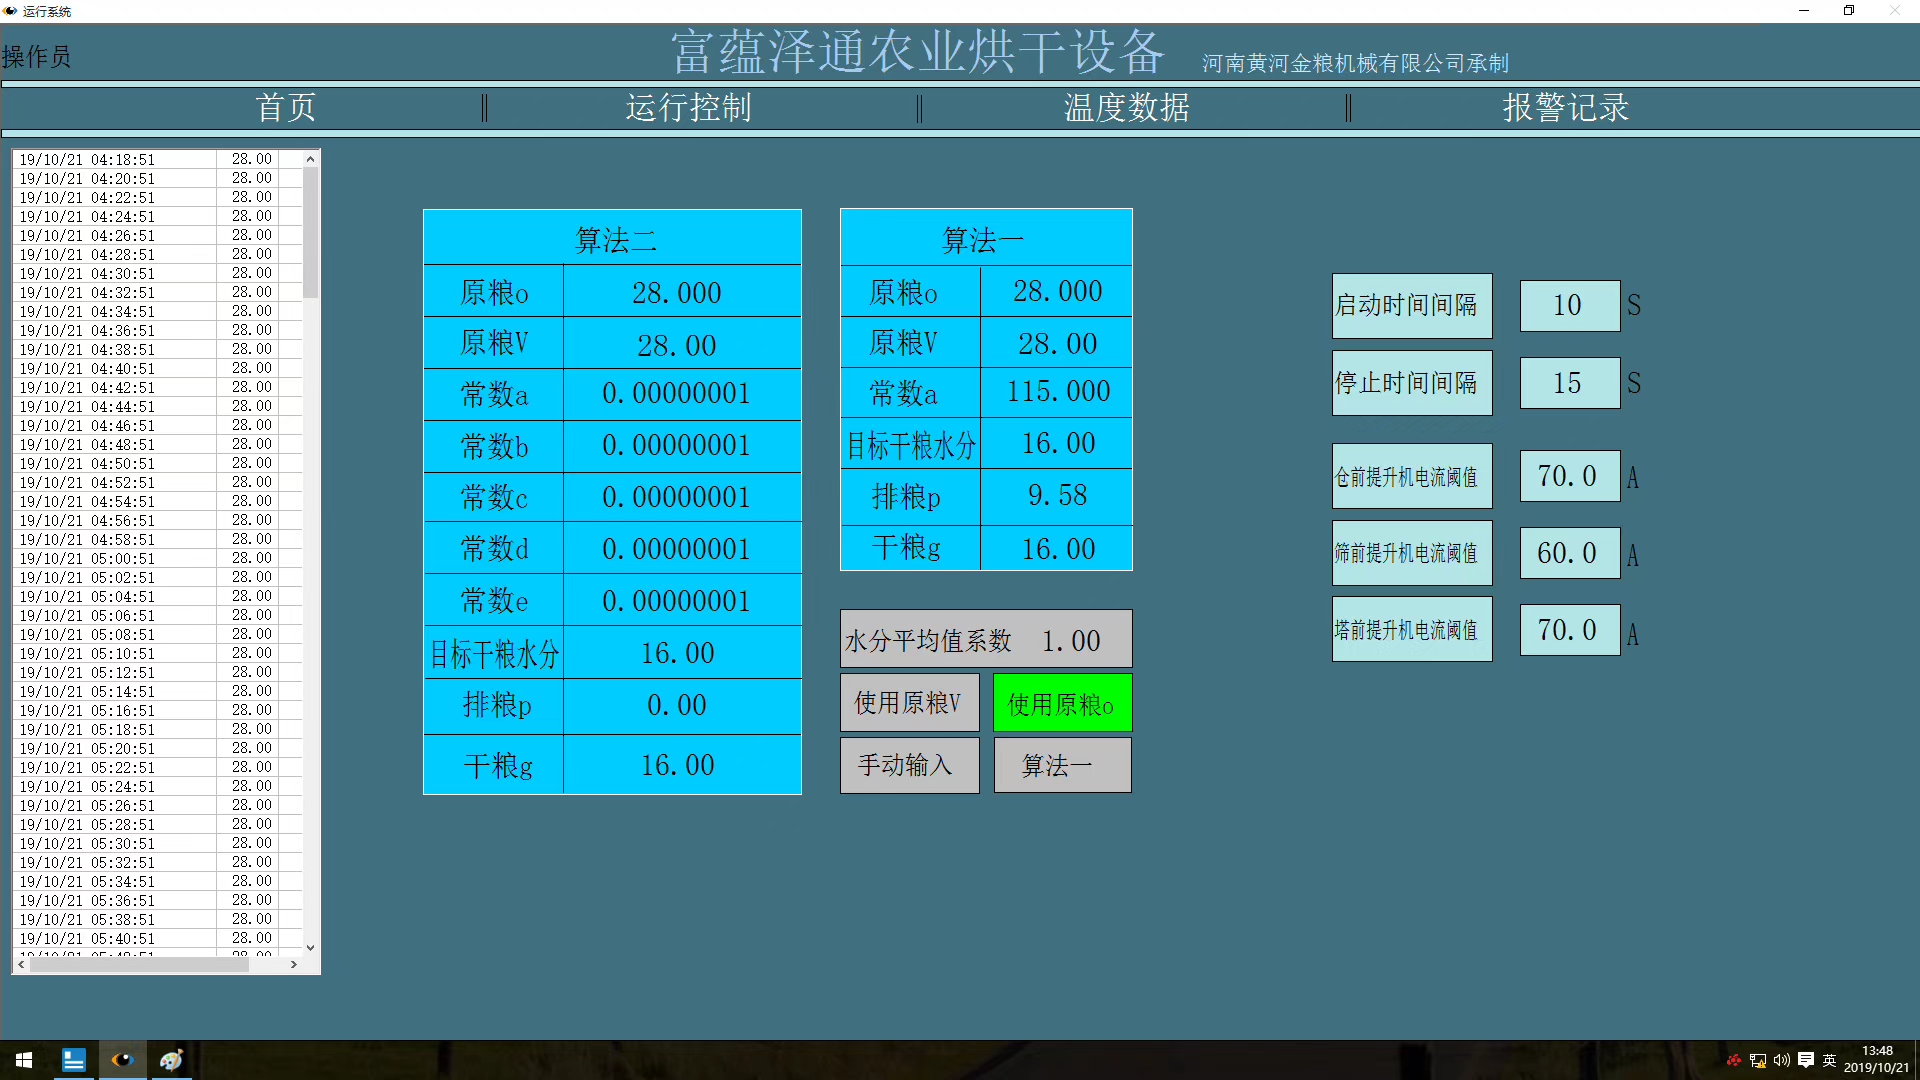Click the 操作员 operator label
Viewport: 1920px width, 1080px height.
[x=37, y=57]
